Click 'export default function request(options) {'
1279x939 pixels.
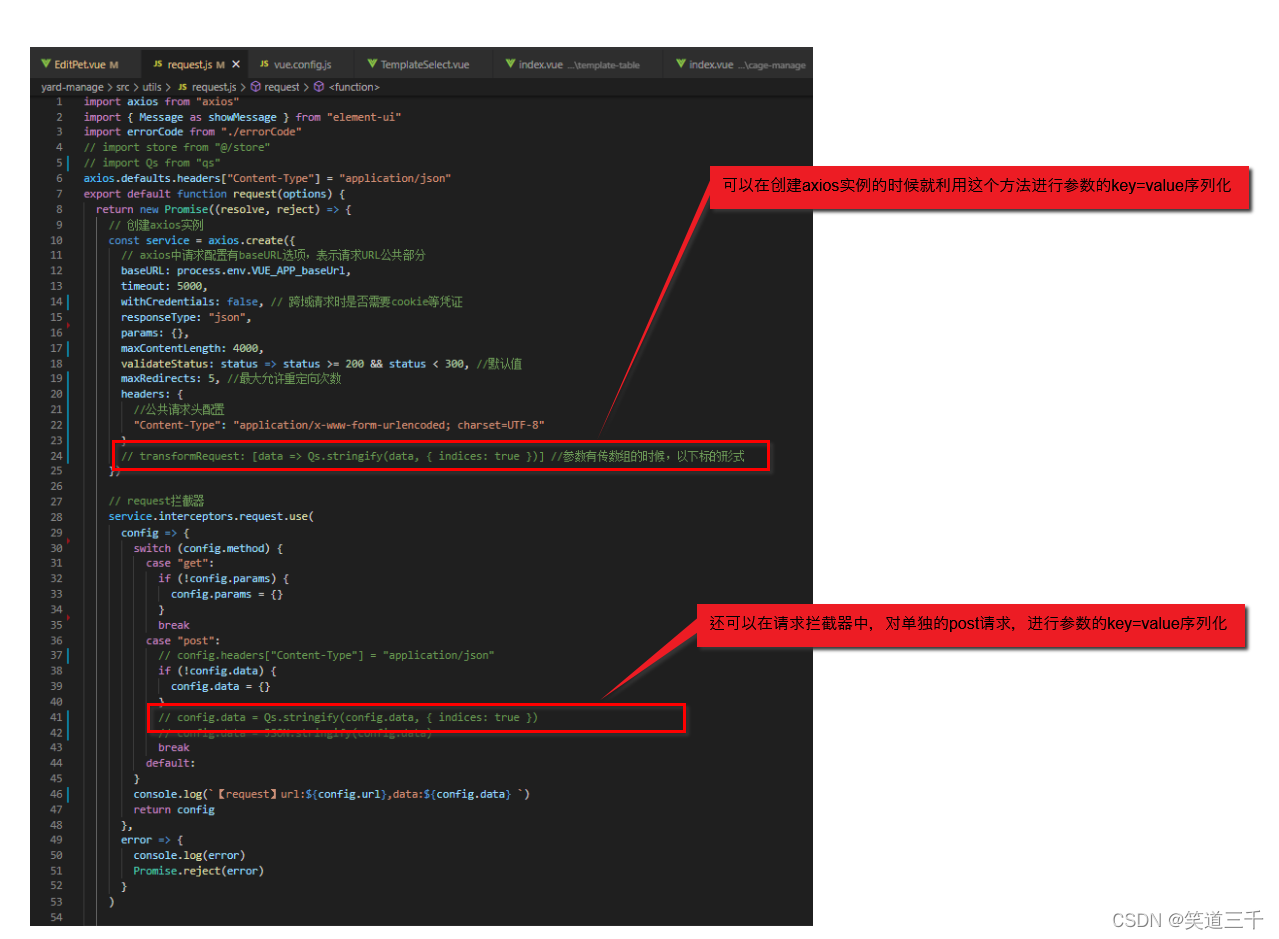click(x=214, y=193)
